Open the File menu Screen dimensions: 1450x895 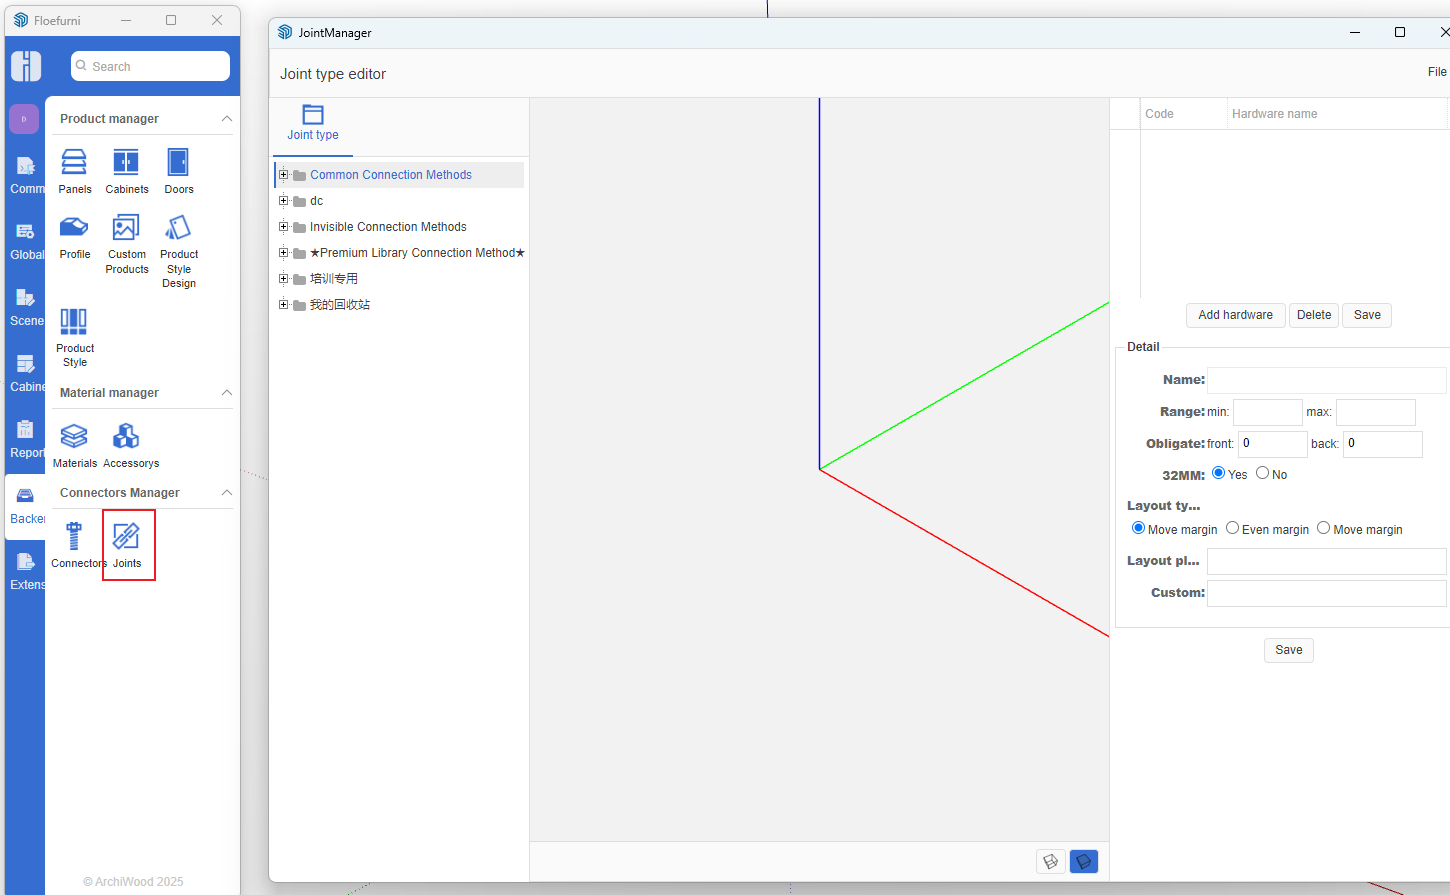[x=1436, y=72]
